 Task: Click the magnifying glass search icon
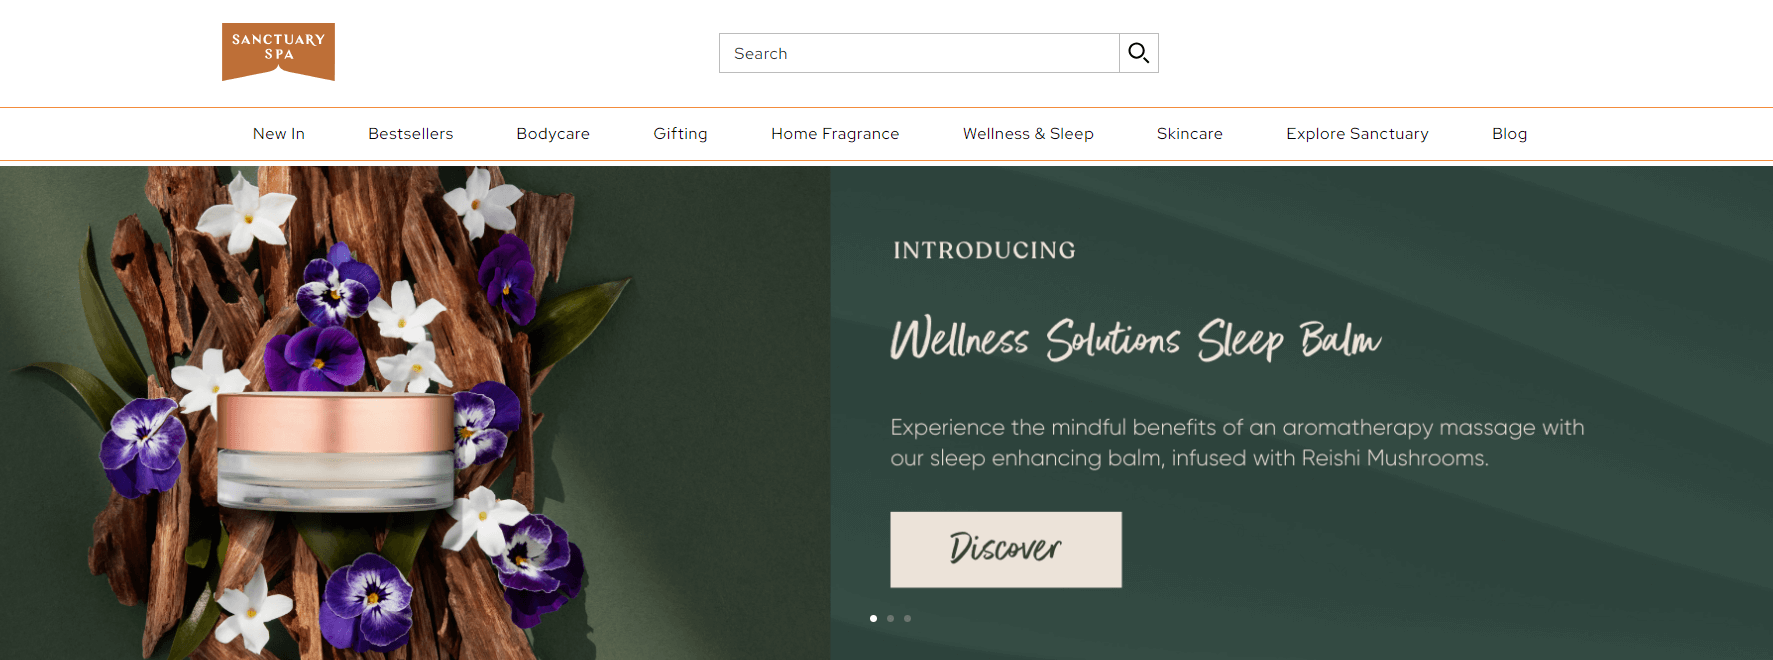click(1138, 53)
